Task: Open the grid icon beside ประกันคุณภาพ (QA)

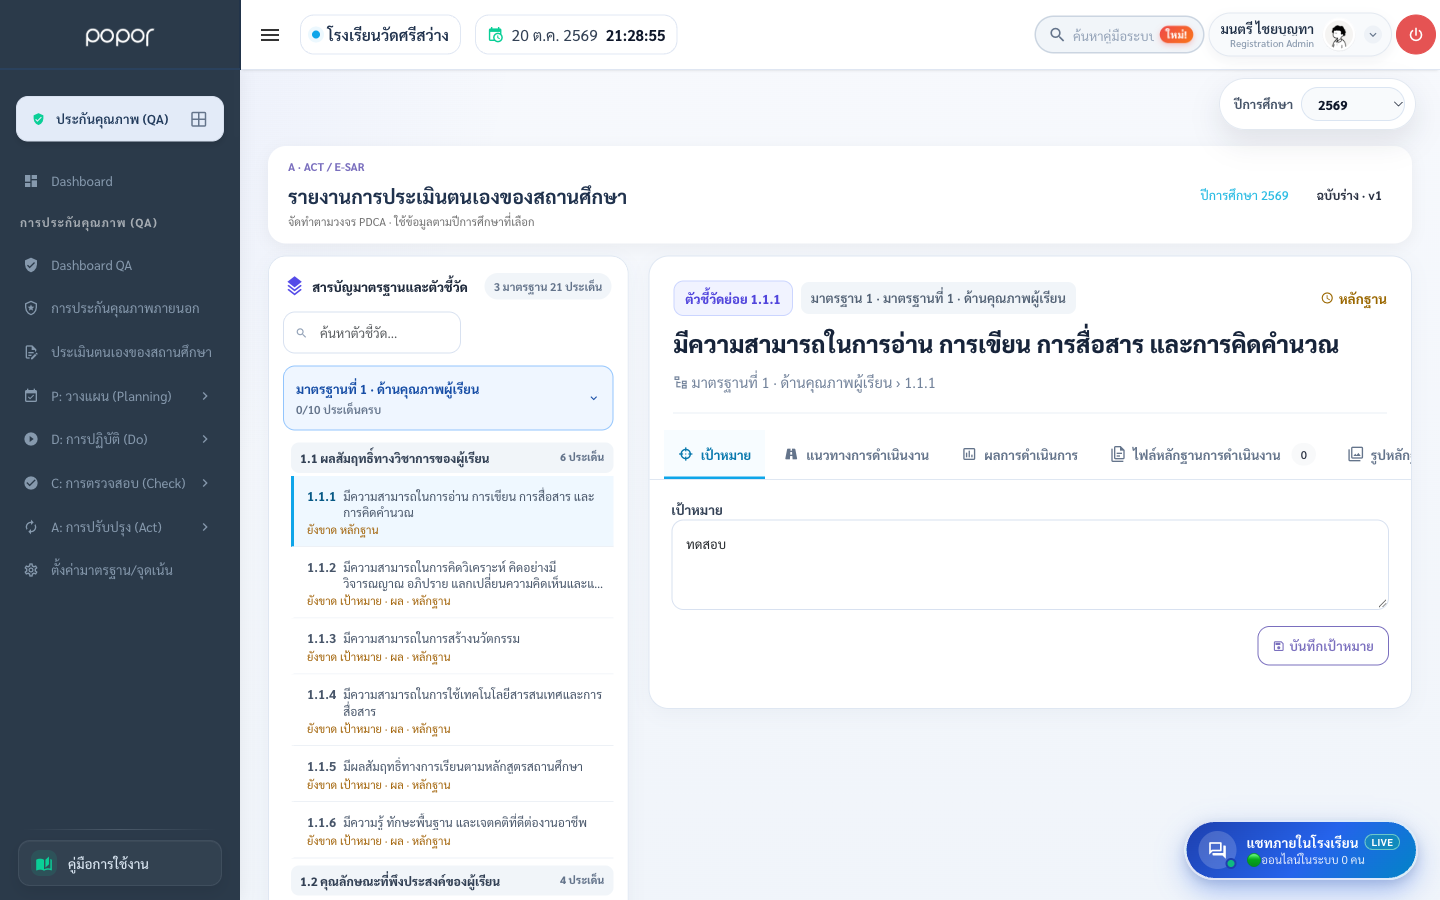Action: click(199, 119)
